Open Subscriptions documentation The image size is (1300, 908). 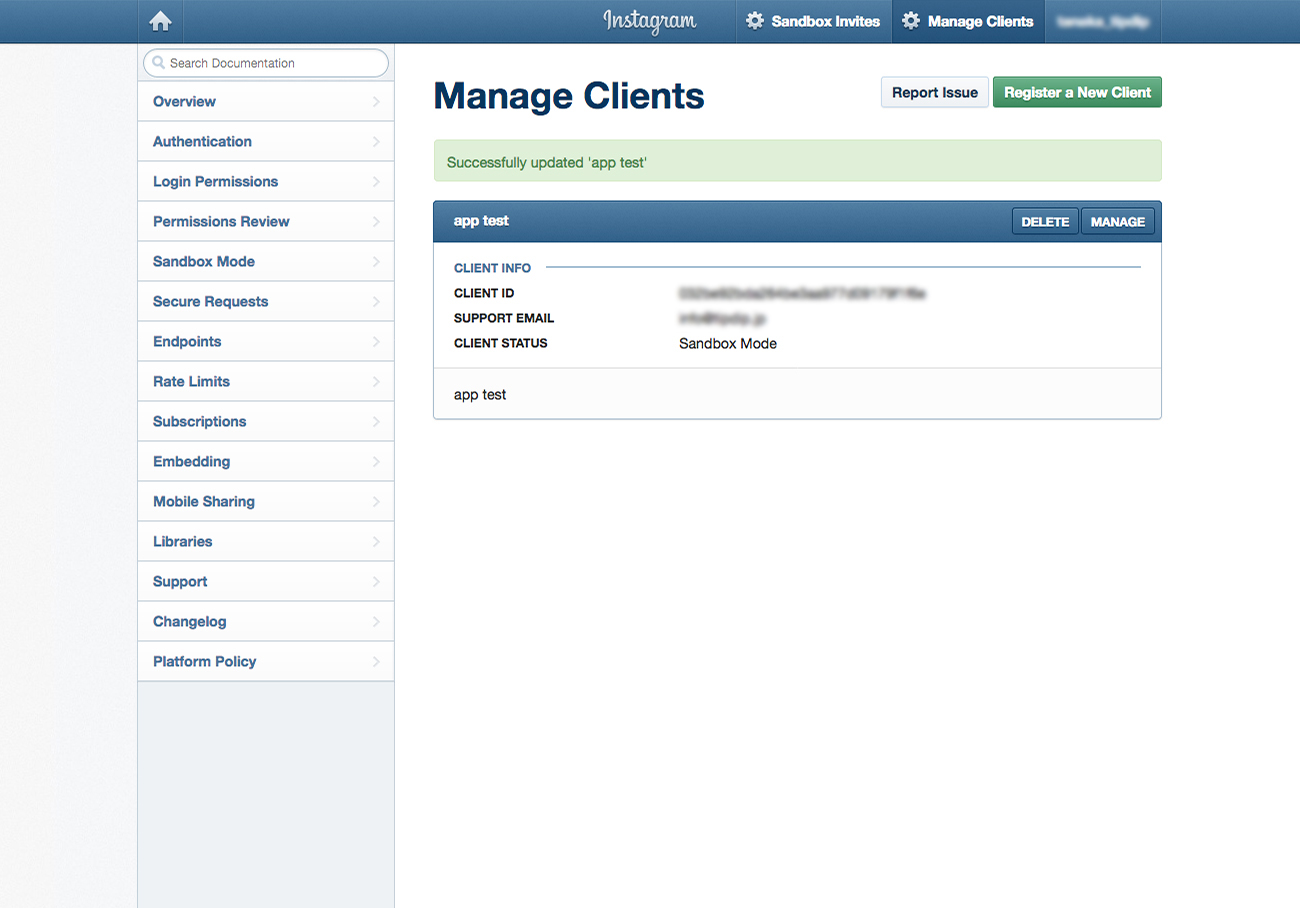pos(266,421)
